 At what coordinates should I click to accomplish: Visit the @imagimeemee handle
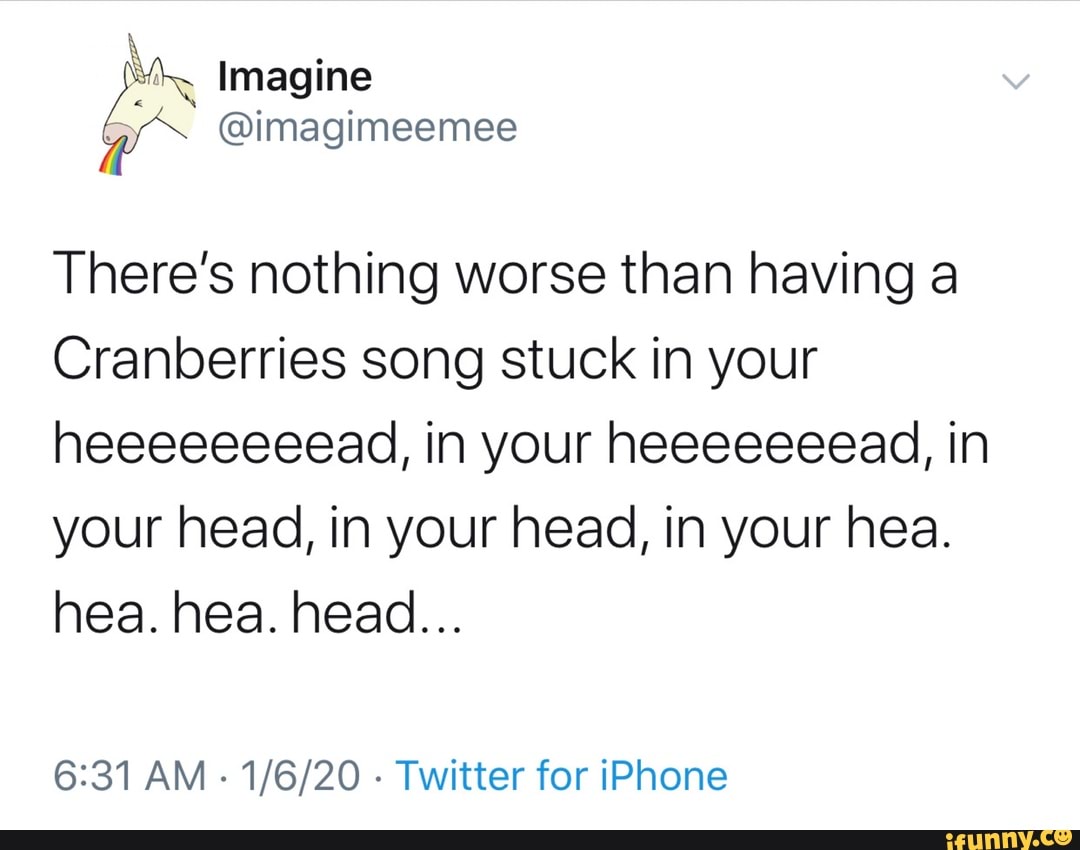point(367,127)
